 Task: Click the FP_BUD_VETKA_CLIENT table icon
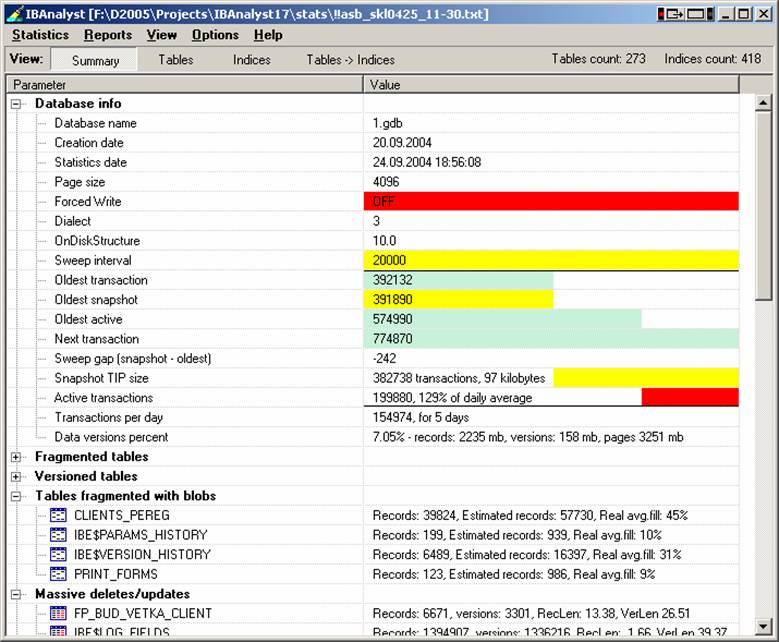58,613
